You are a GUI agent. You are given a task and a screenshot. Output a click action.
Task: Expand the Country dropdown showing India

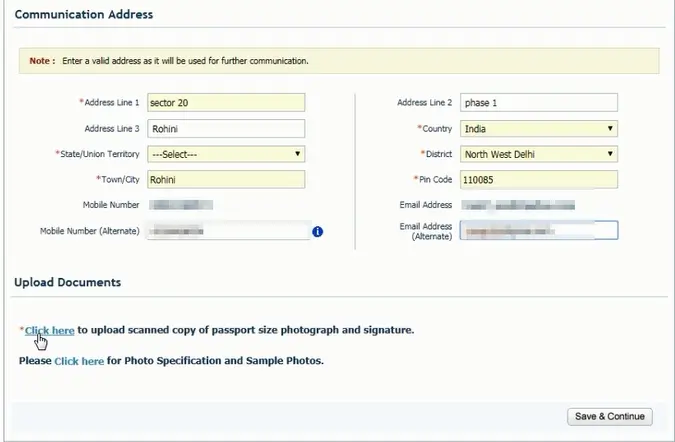pyautogui.click(x=538, y=128)
